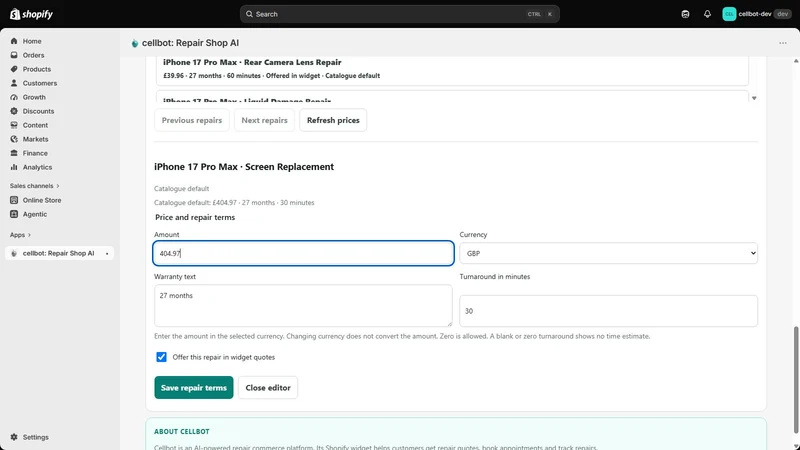Focus the Amount input field
Image resolution: width=800 pixels, height=450 pixels.
[303, 253]
